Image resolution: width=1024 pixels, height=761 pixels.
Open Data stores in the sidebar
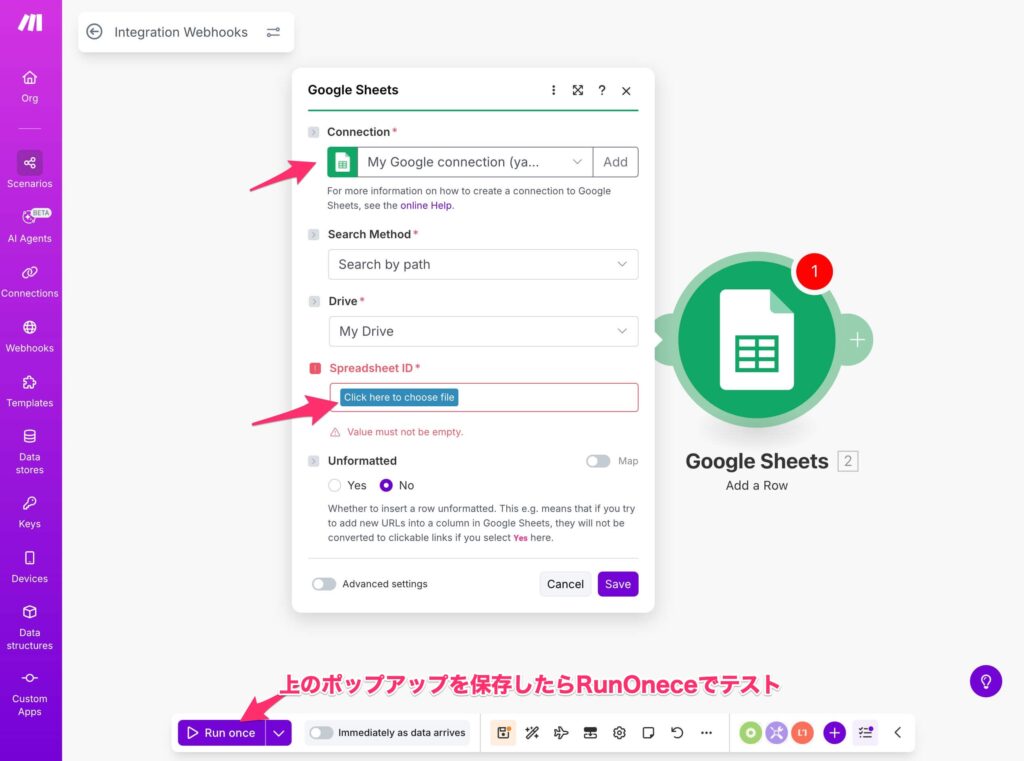click(x=30, y=451)
